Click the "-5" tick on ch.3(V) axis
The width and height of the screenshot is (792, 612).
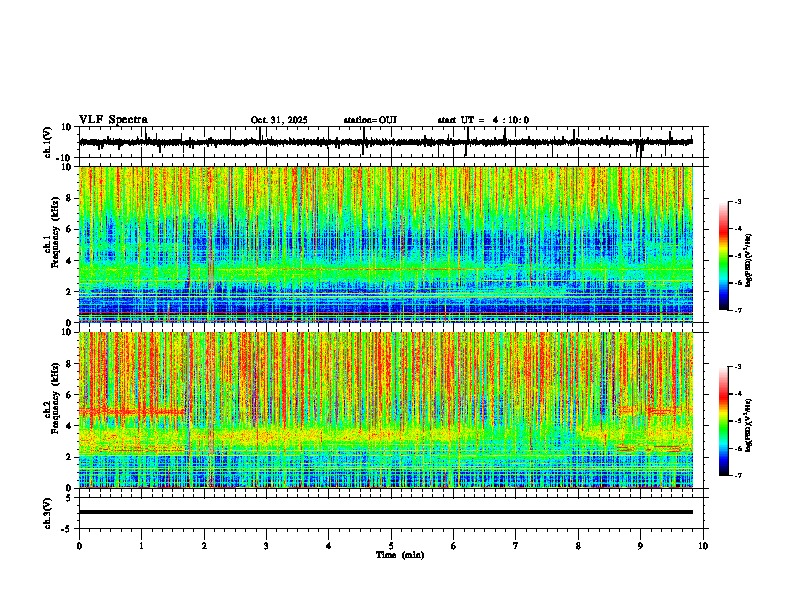68,529
